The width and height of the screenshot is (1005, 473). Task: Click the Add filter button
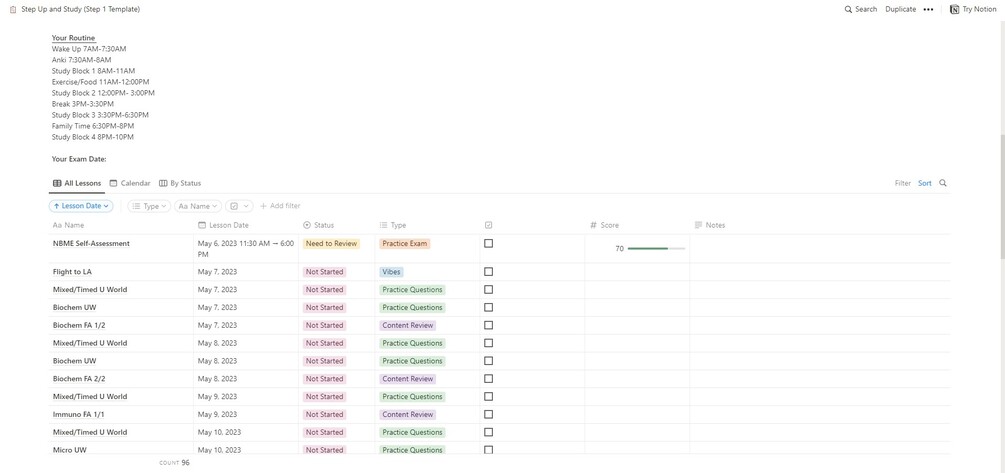click(x=280, y=206)
